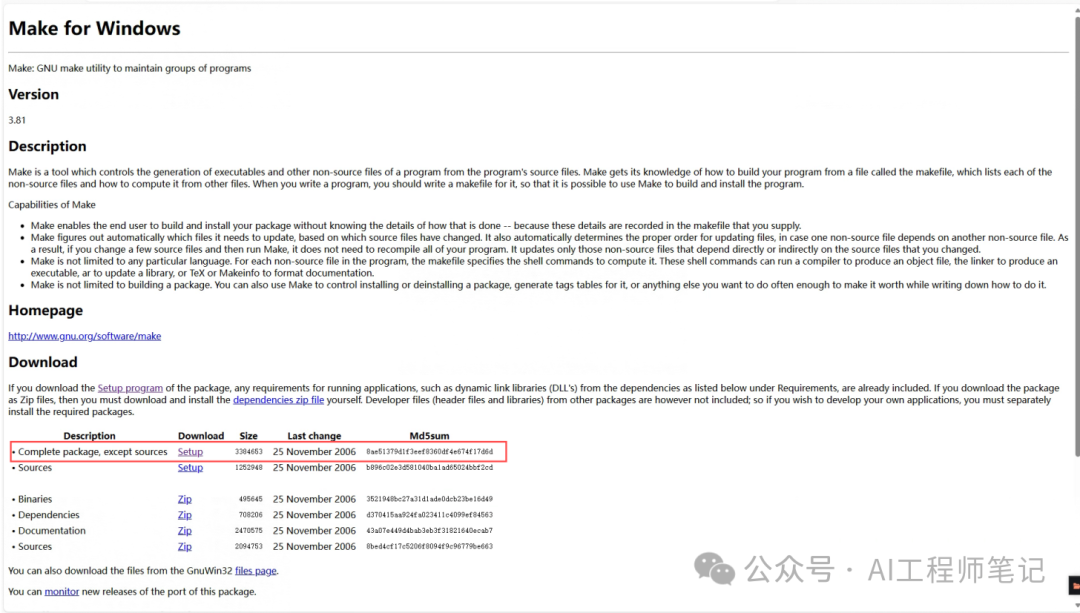This screenshot has width=1080, height=613.
Task: Click the version number 3.81
Action: point(17,120)
